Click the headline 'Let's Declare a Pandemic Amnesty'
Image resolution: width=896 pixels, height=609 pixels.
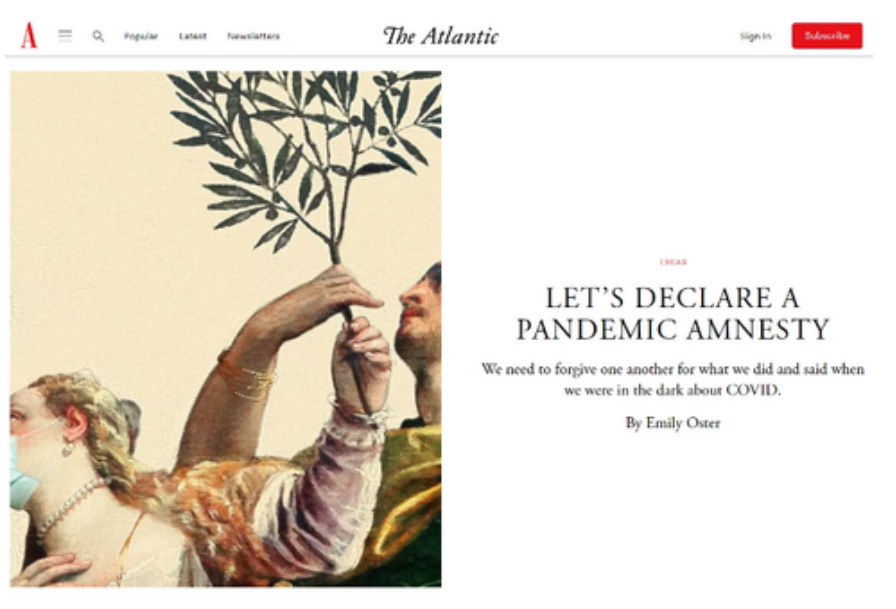pyautogui.click(x=673, y=314)
